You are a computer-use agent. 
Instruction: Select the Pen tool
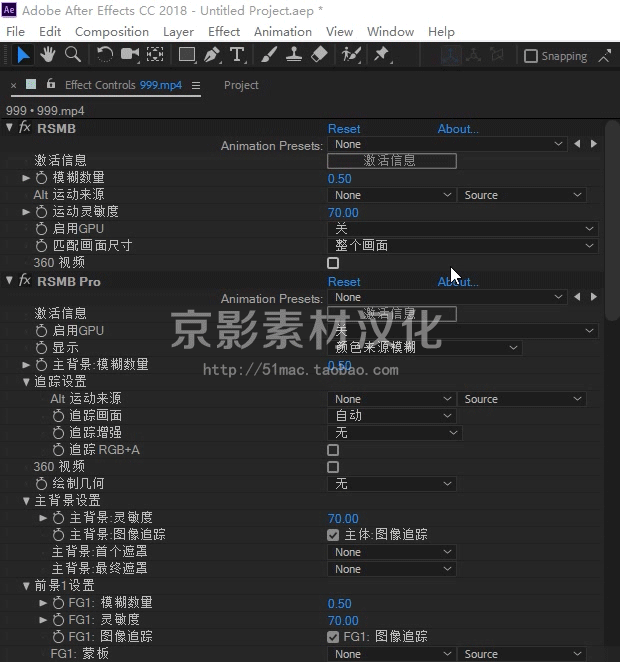pyautogui.click(x=212, y=55)
